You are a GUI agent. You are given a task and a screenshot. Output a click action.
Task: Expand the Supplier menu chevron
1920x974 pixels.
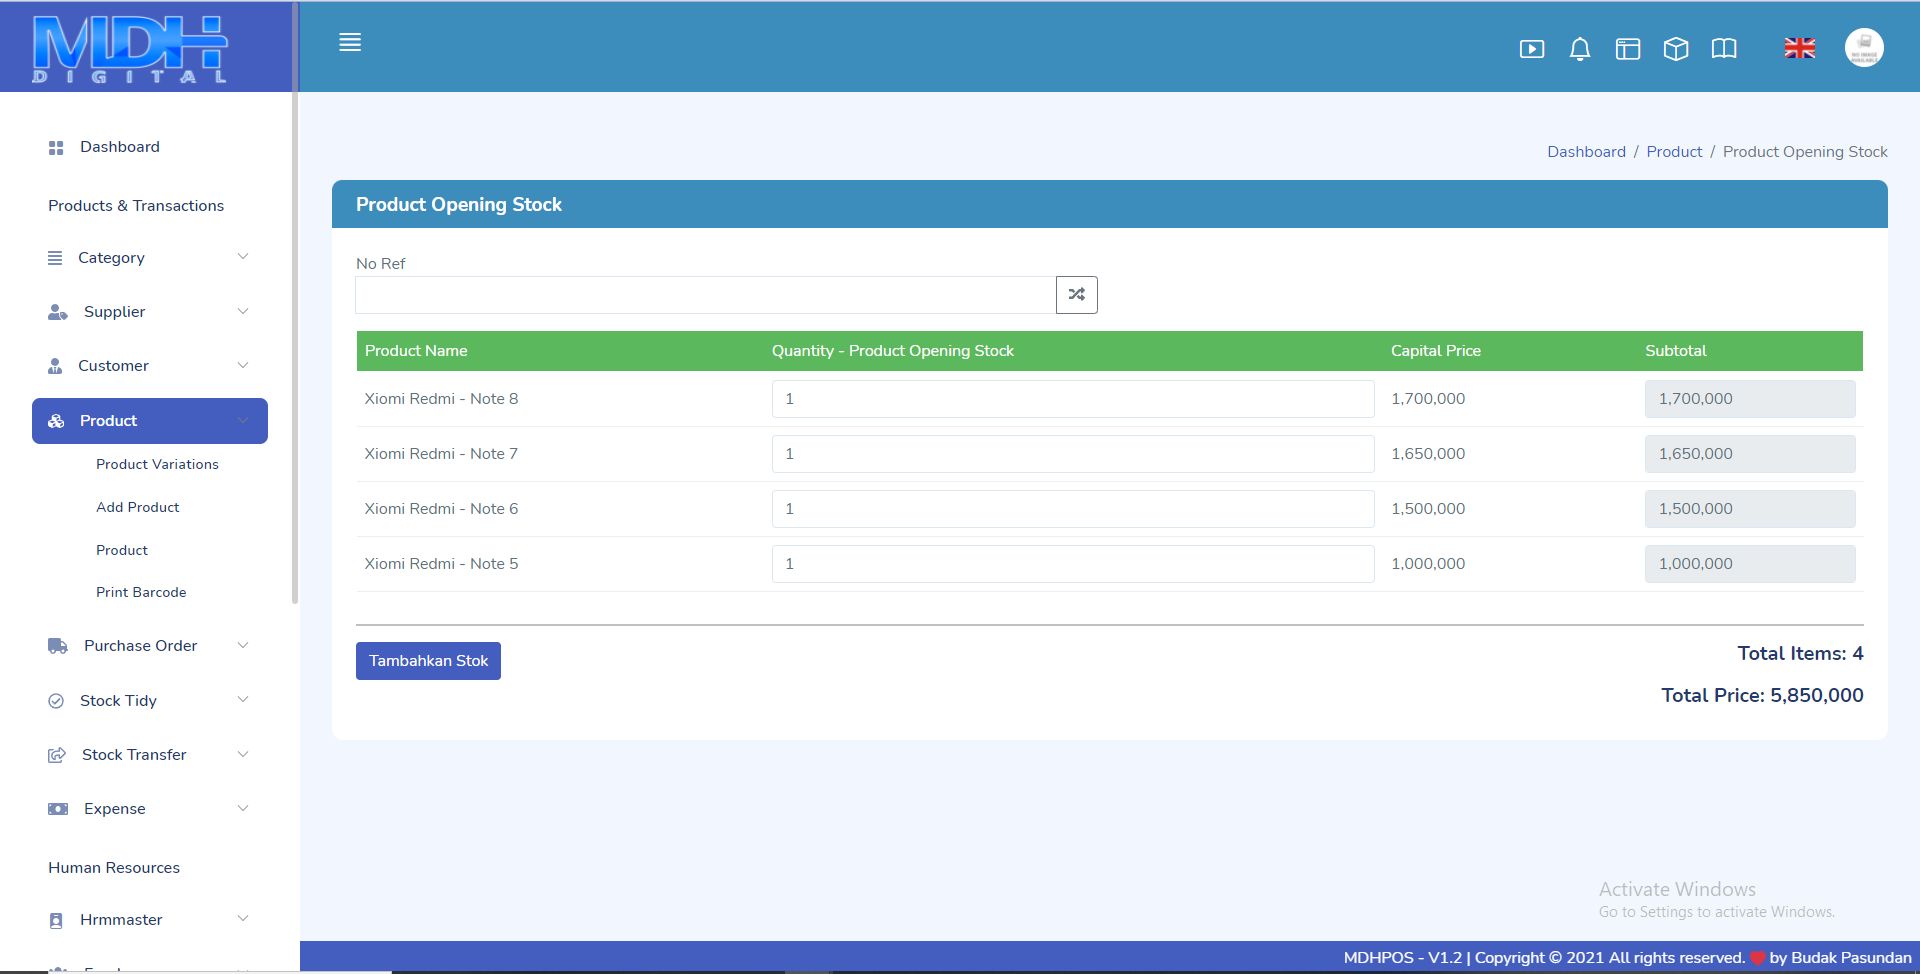pos(243,311)
